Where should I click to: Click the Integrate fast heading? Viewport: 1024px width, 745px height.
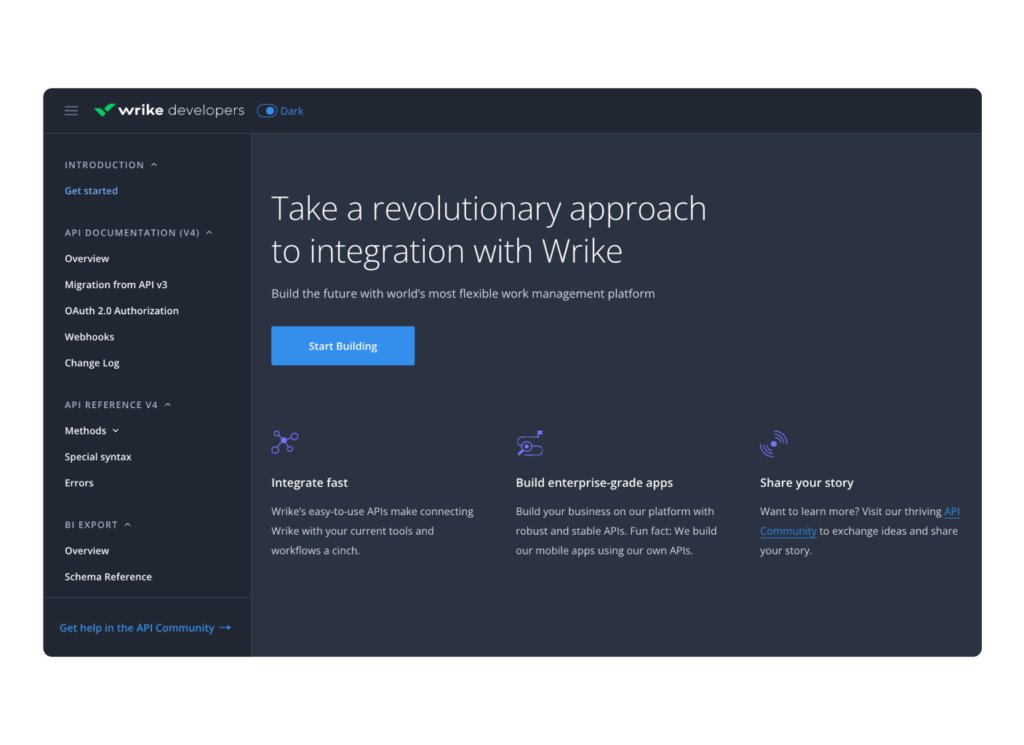[310, 483]
